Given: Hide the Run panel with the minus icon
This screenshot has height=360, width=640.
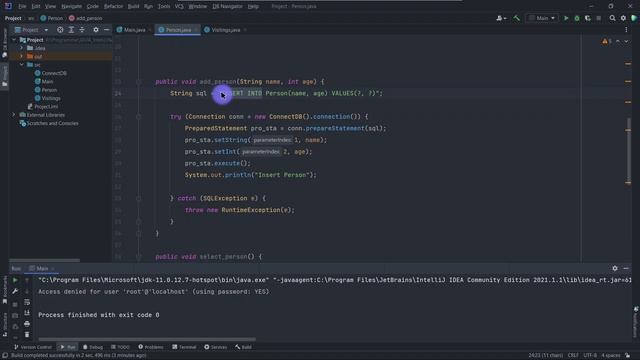Looking at the screenshot, I should (x=626, y=268).
